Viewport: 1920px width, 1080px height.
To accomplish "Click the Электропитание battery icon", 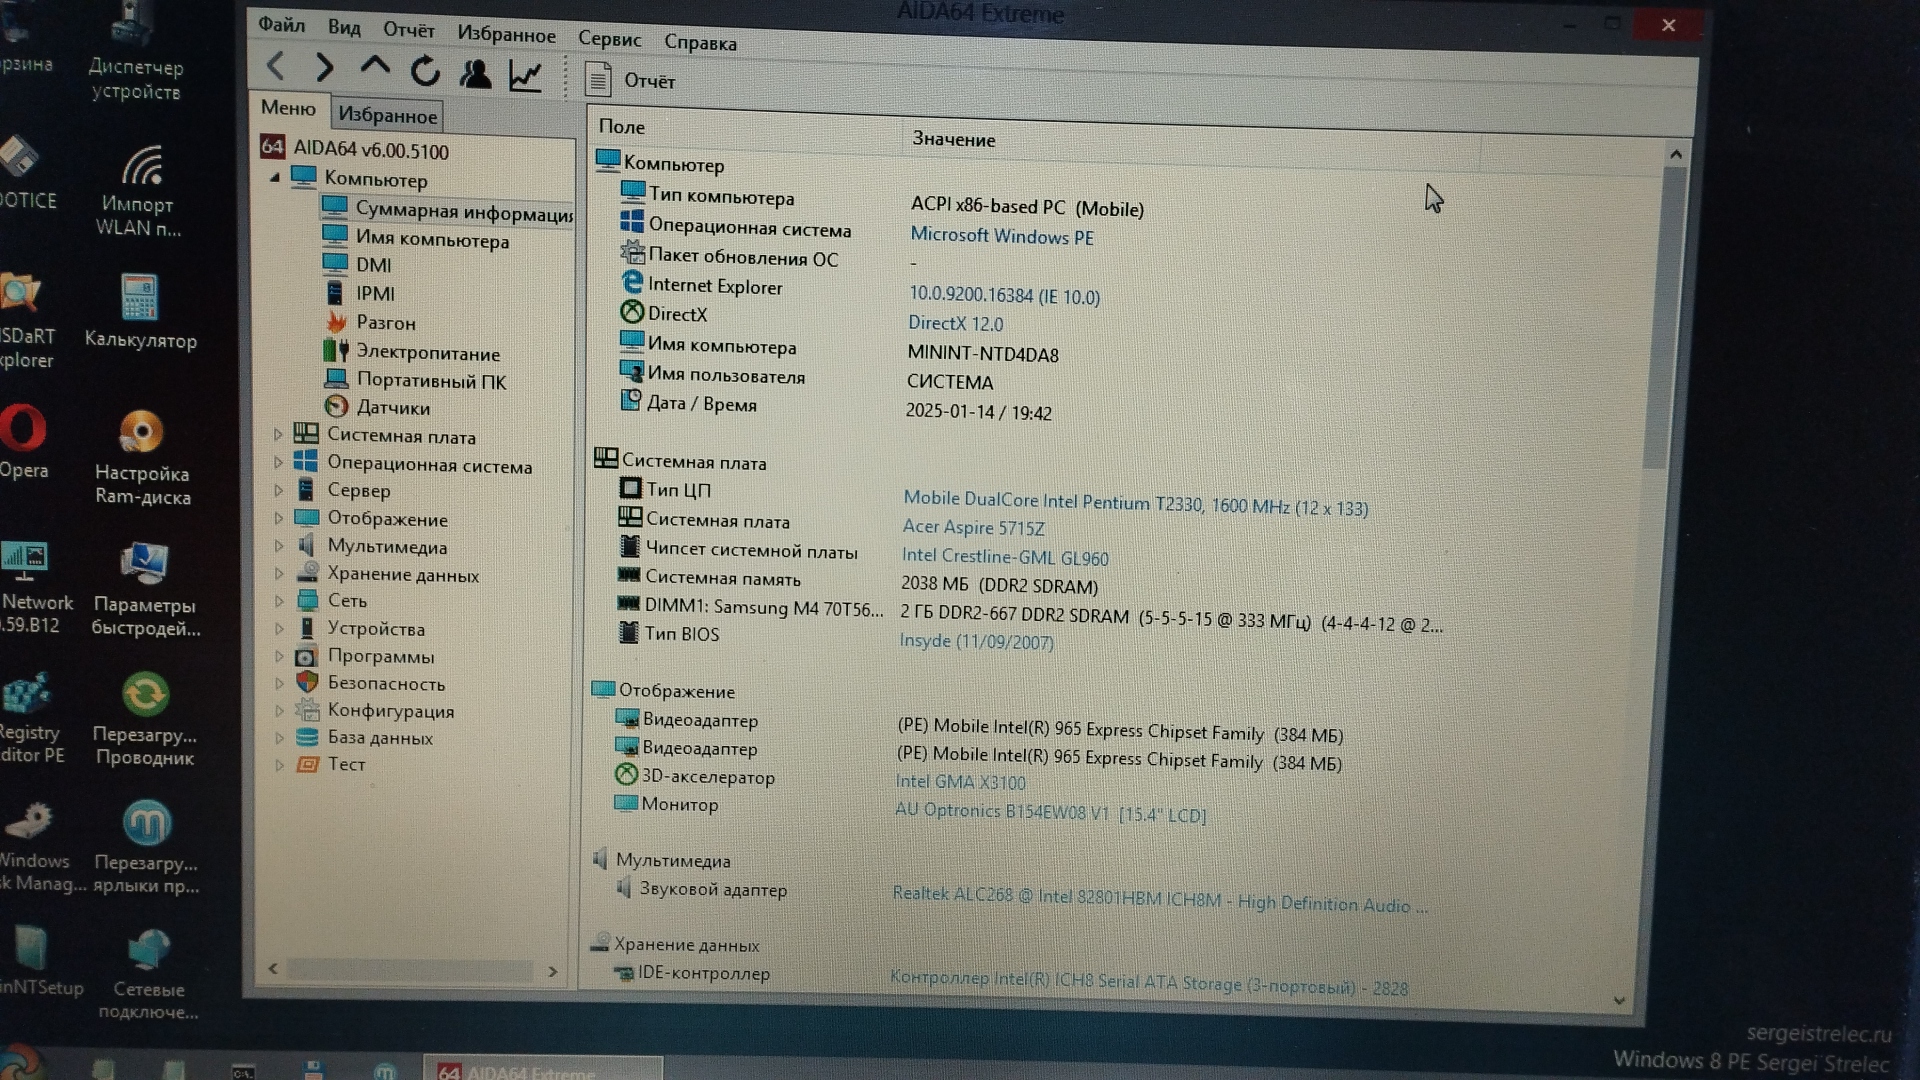I will [x=336, y=351].
